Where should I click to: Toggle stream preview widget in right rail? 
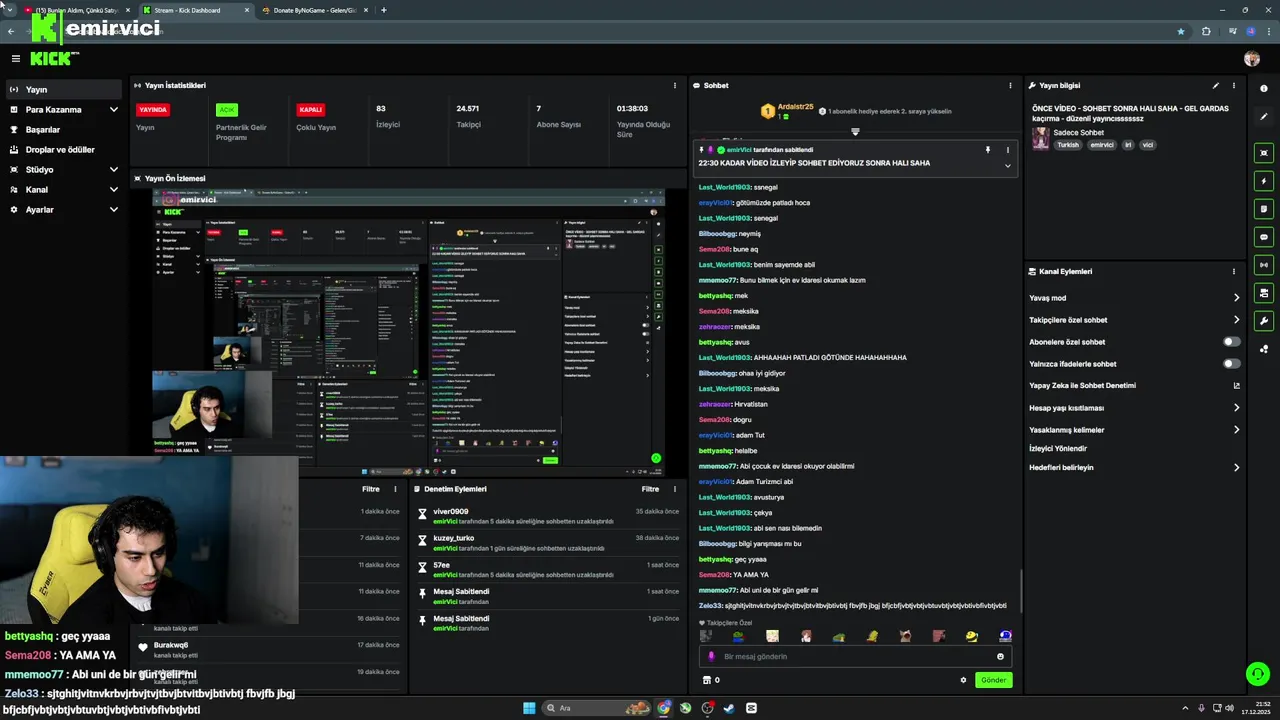[1264, 153]
